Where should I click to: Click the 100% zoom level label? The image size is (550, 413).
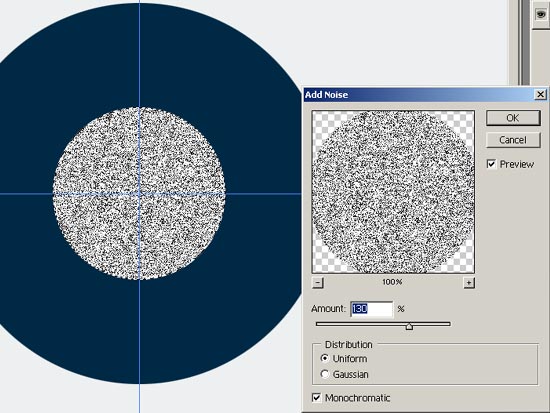393,282
